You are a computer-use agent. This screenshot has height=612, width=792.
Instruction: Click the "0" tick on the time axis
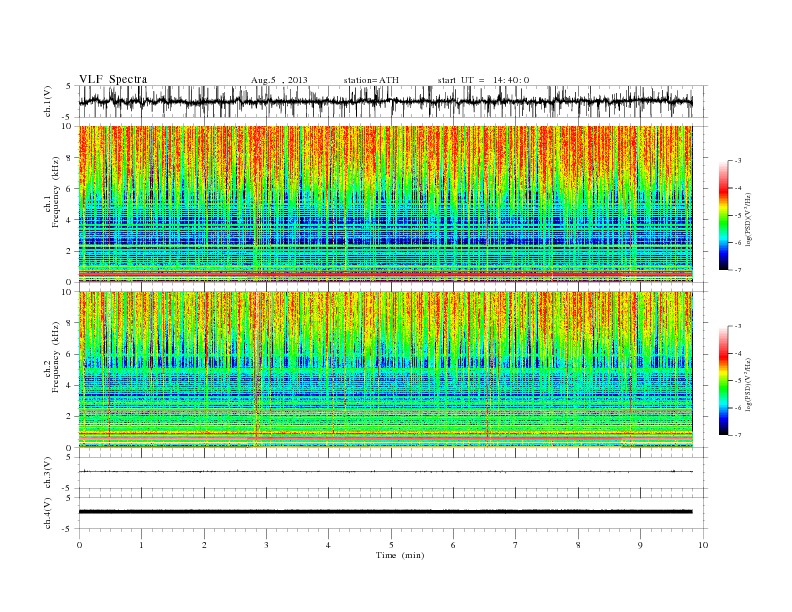click(79, 545)
